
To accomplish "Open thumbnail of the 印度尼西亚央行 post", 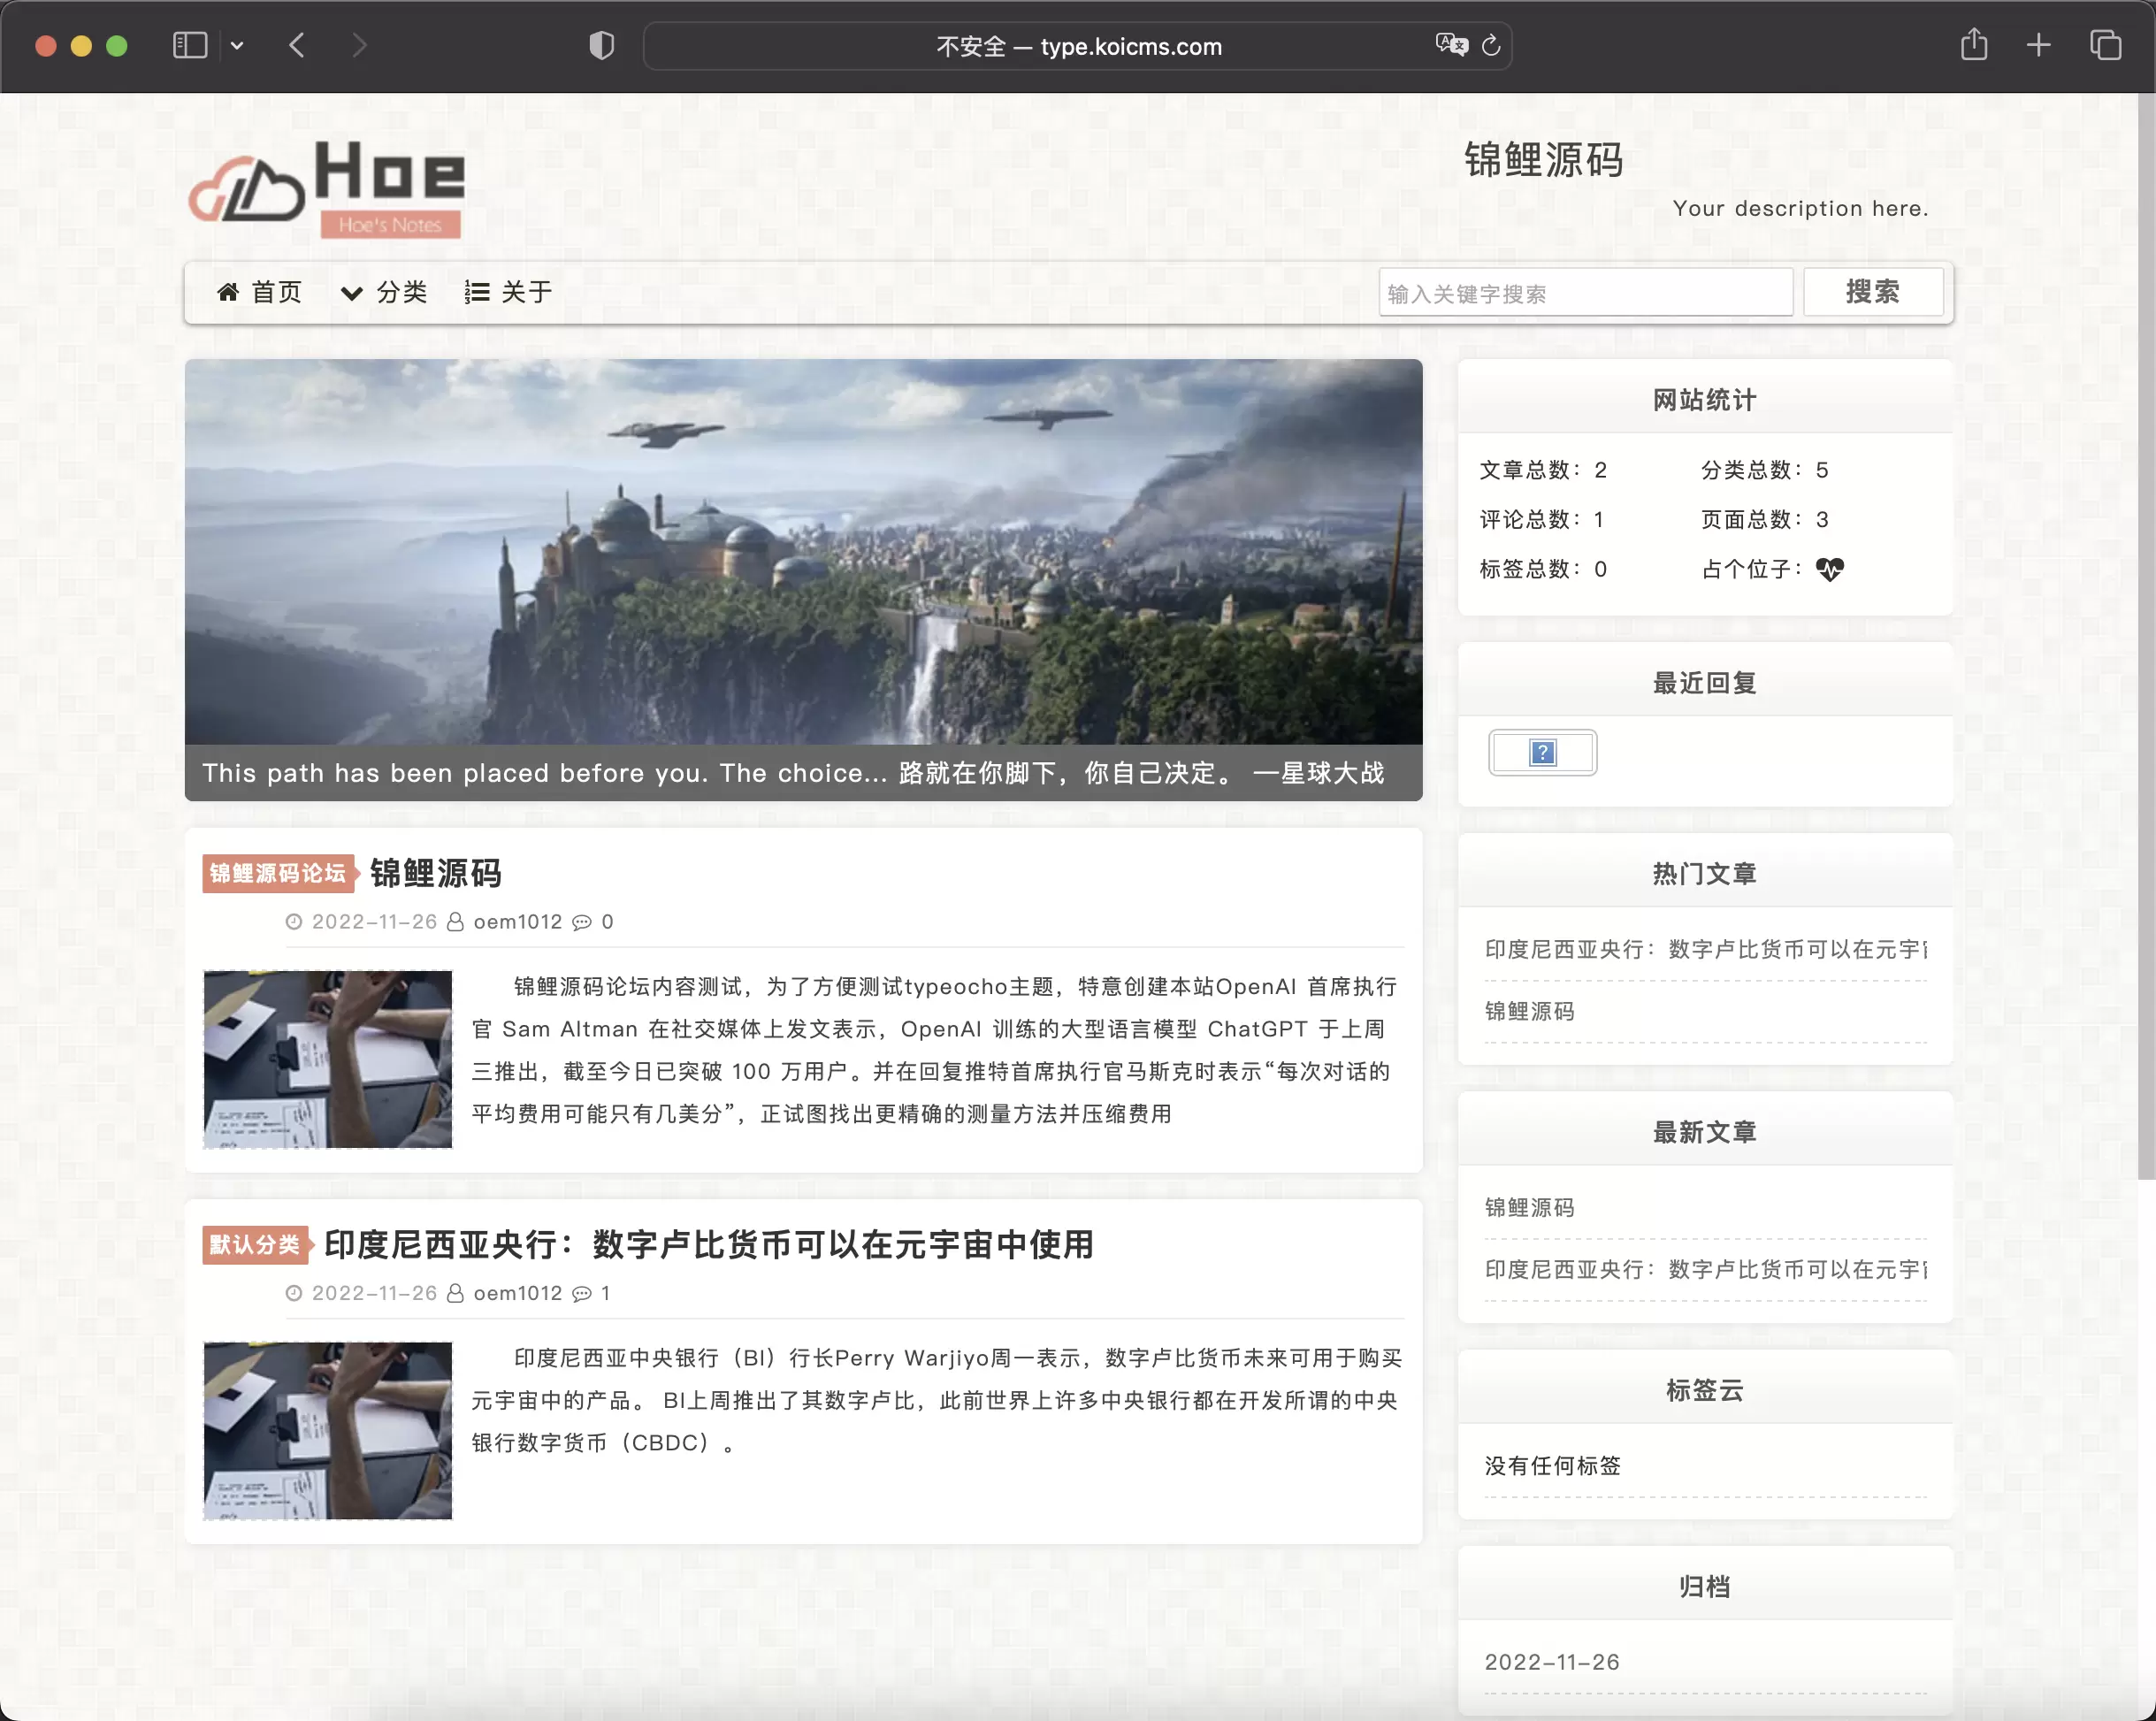I will point(328,1431).
